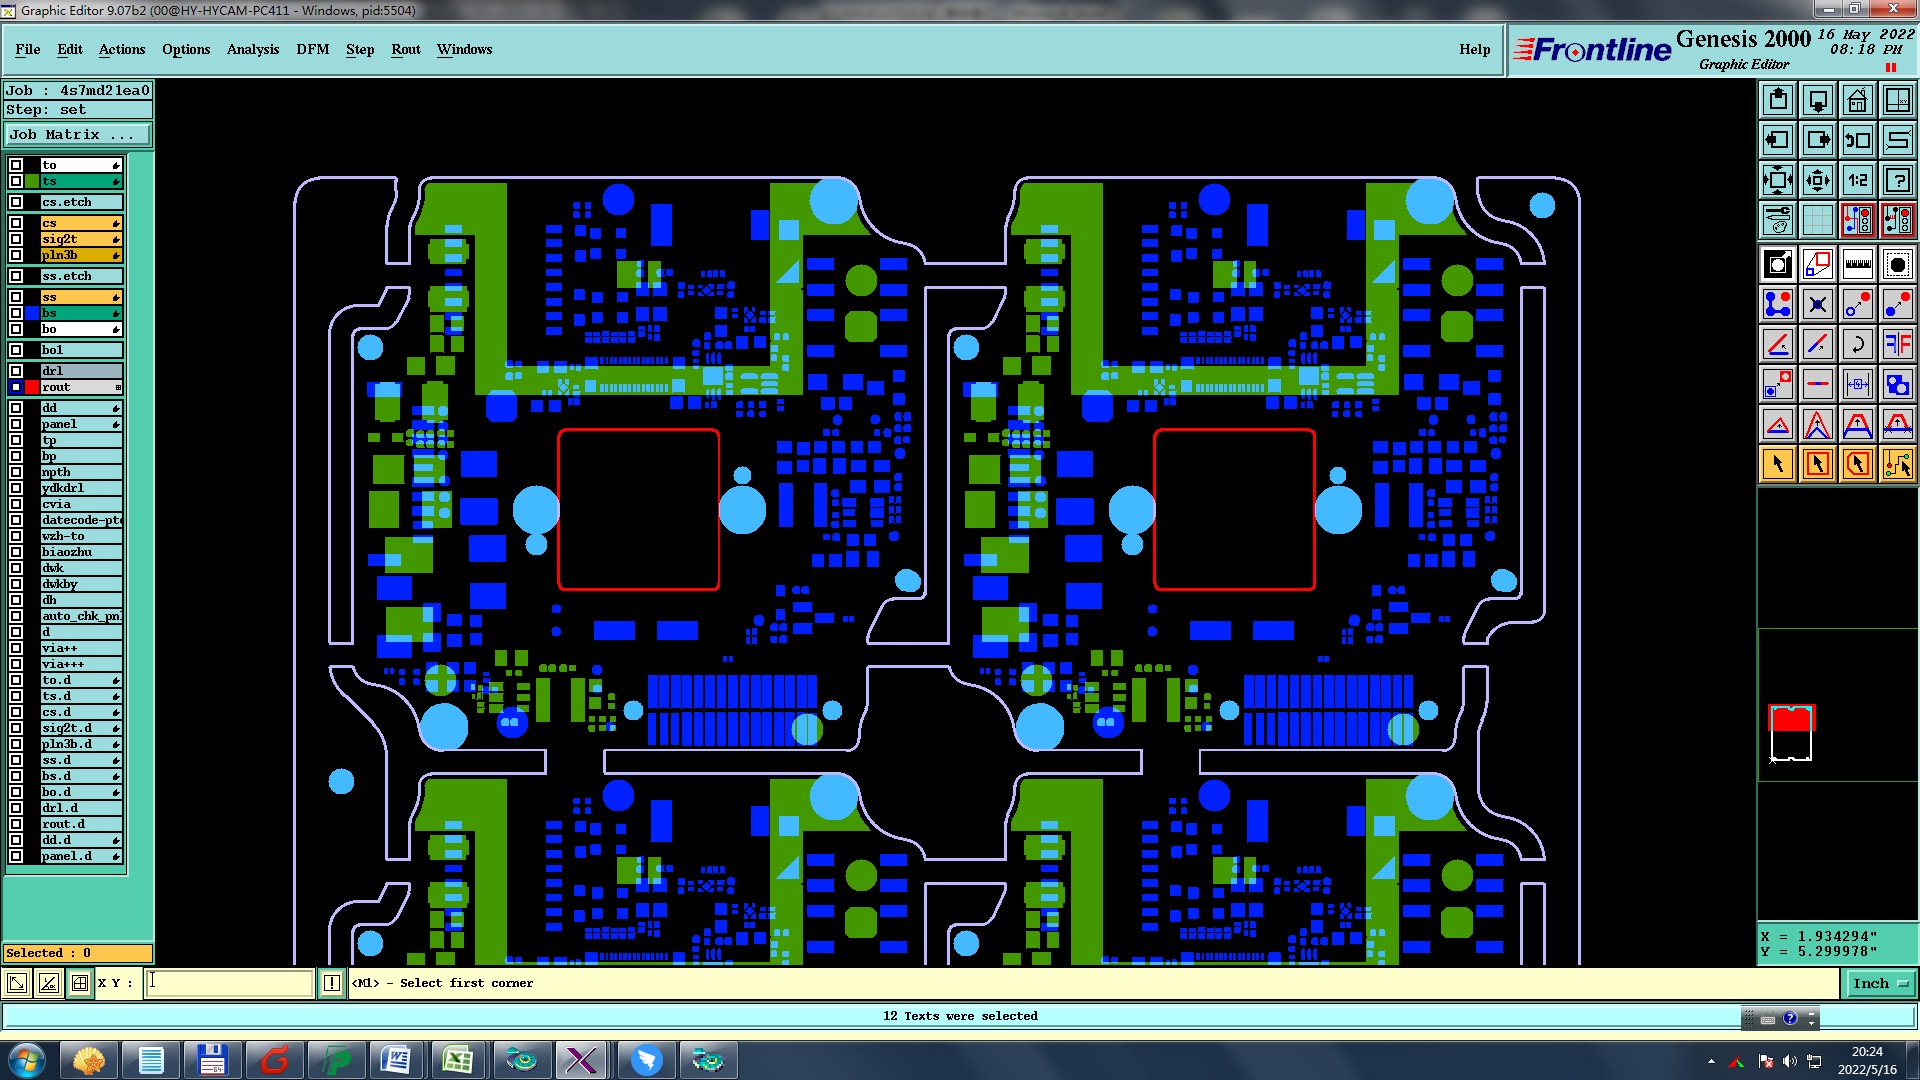Click the zoom out arrows icon
1920x1080 pixels.
(x=1818, y=180)
